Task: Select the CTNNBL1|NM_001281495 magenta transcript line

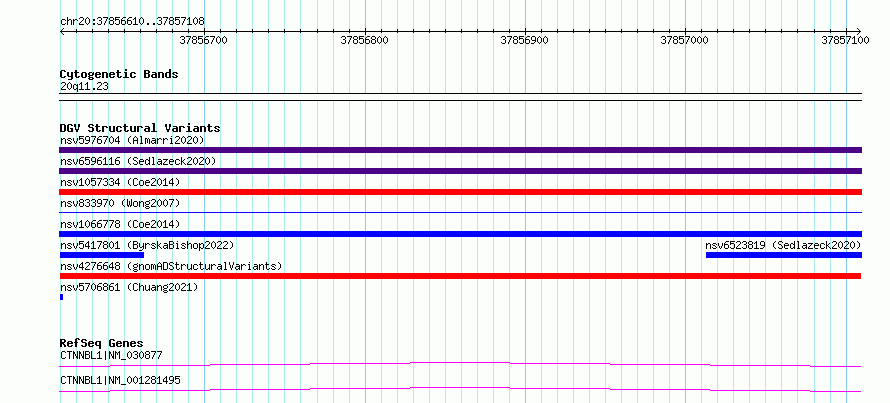Action: [x=460, y=389]
